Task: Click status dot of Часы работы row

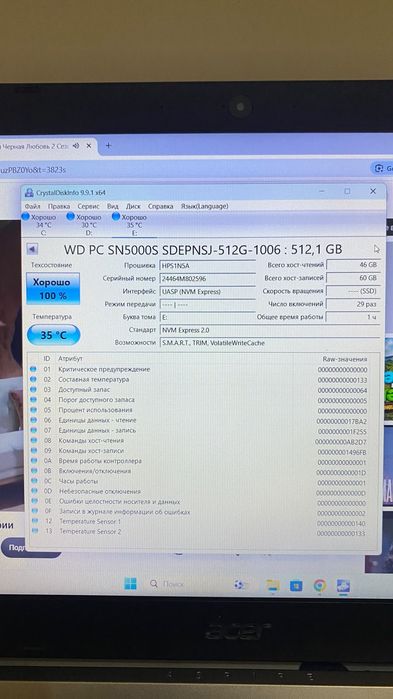Action: click(34, 481)
